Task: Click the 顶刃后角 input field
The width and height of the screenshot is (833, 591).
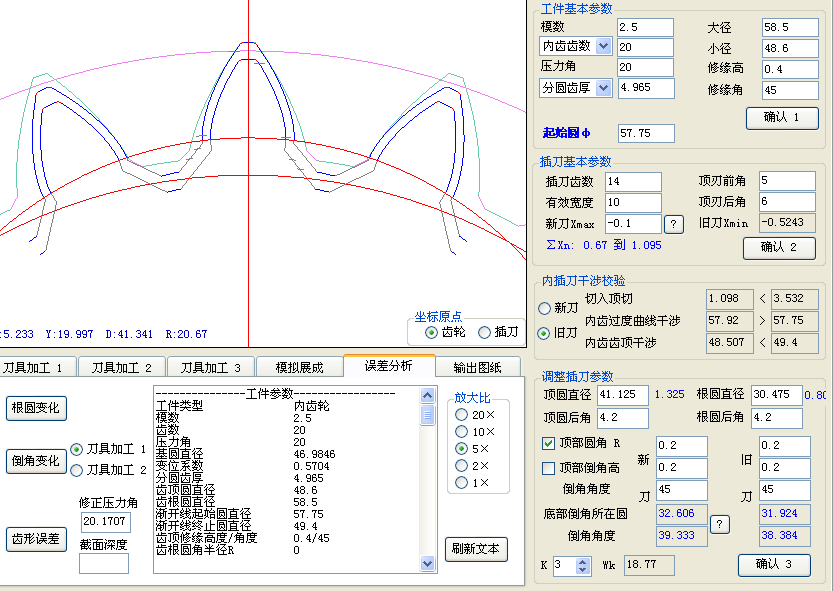Action: point(787,201)
